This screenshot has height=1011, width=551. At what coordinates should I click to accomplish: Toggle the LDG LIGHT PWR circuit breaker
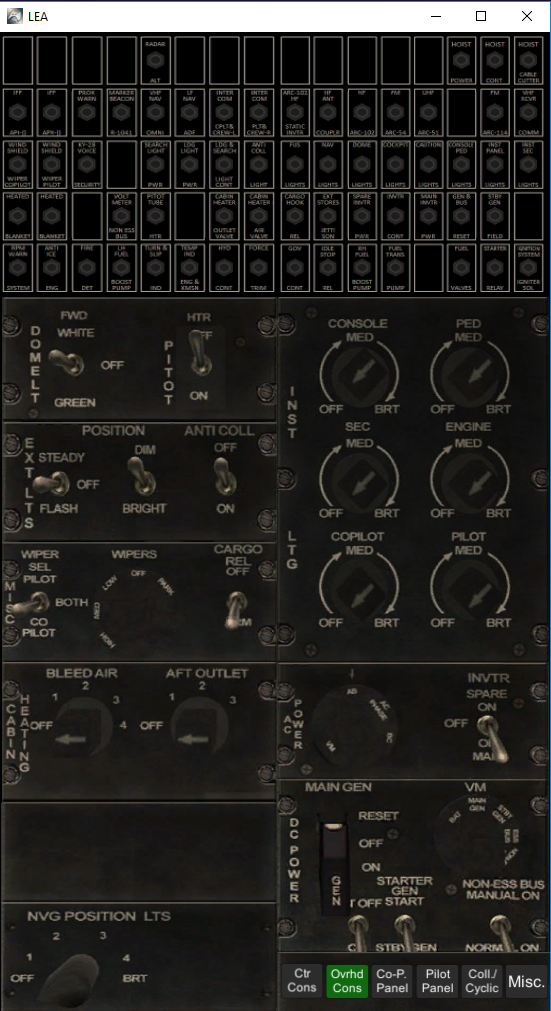pyautogui.click(x=189, y=164)
